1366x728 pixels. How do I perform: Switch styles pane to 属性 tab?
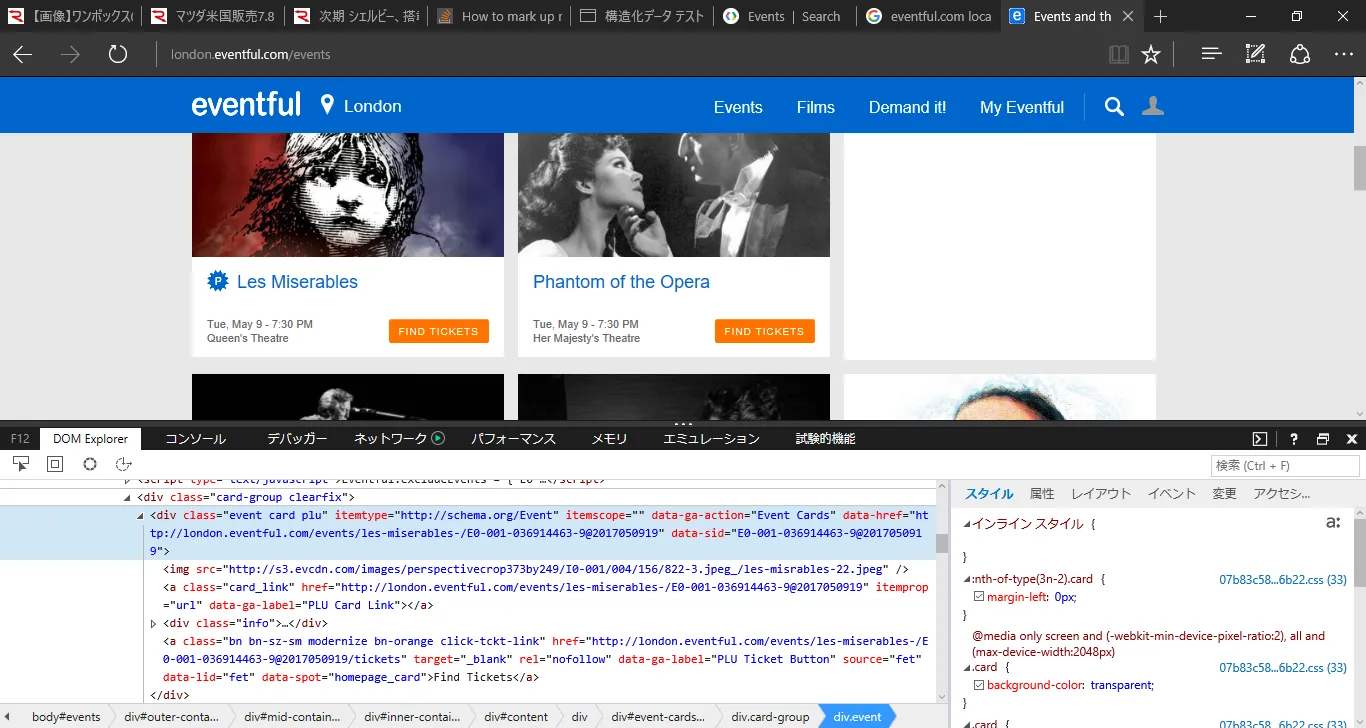pyautogui.click(x=1042, y=494)
